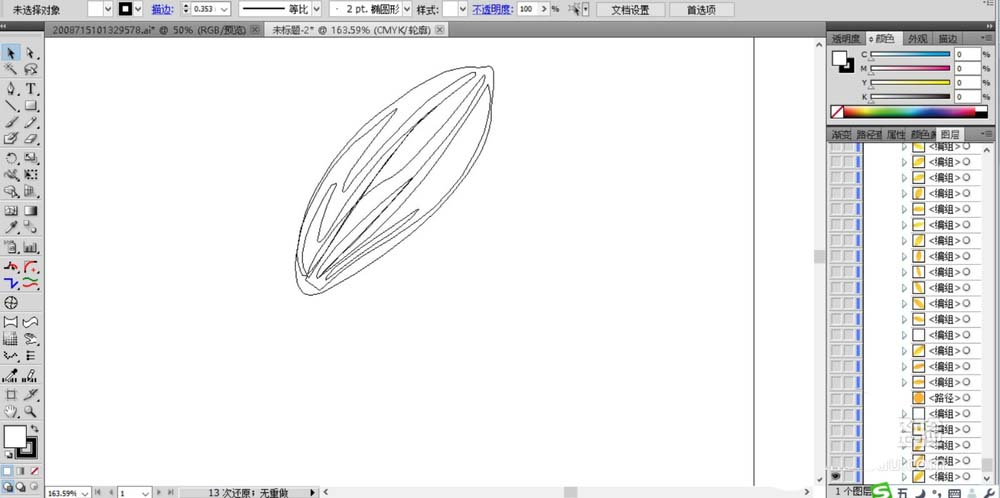Choose the Column Graph tool
The image size is (1000, 498).
click(x=30, y=247)
